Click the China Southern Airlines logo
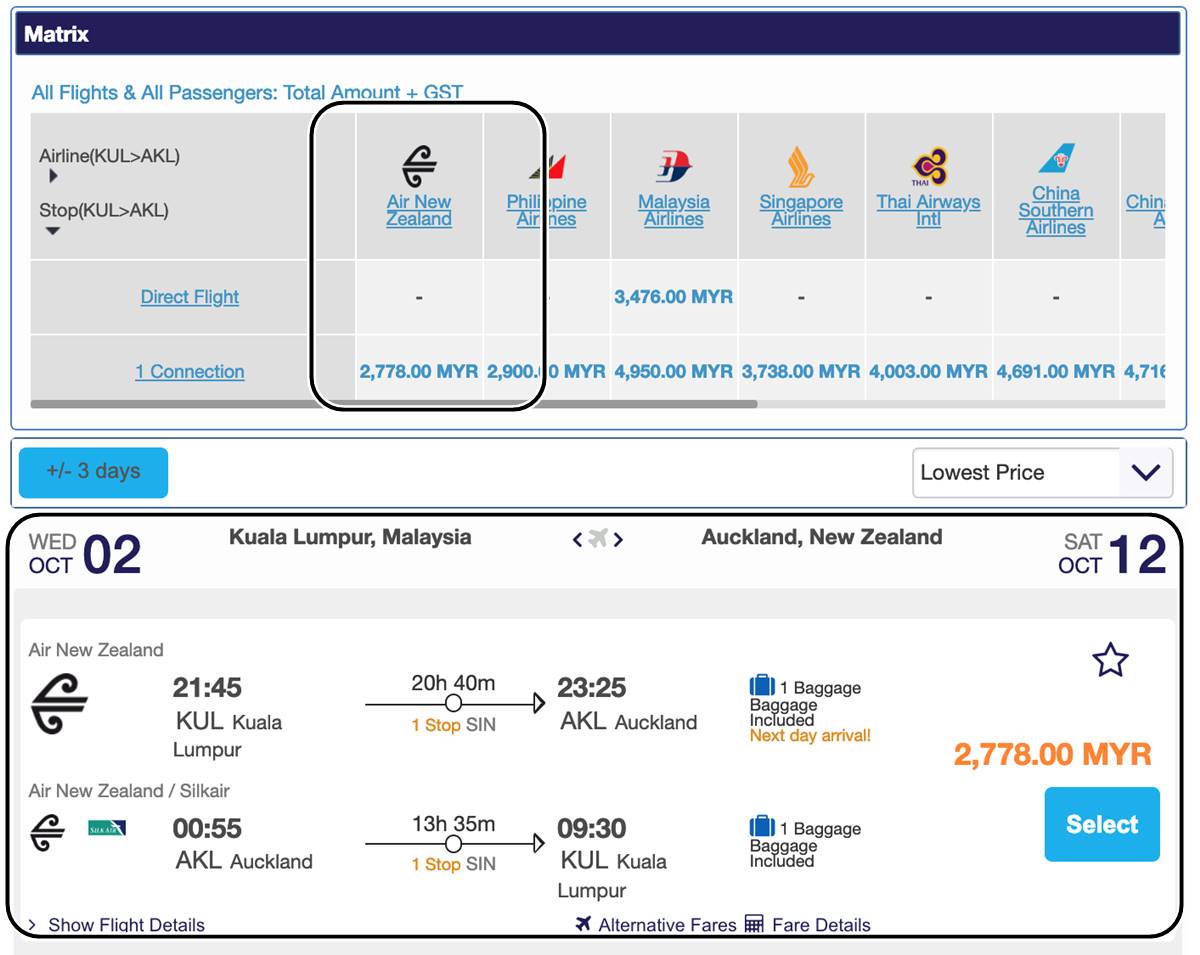The image size is (1200, 955). [x=1056, y=158]
